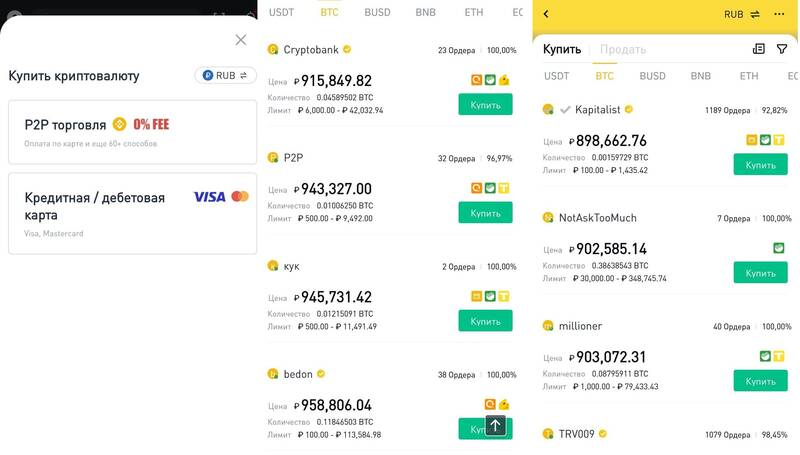The image size is (800, 455).
Task: Choose Кредитная / дебетовая карта option
Action: click(133, 213)
